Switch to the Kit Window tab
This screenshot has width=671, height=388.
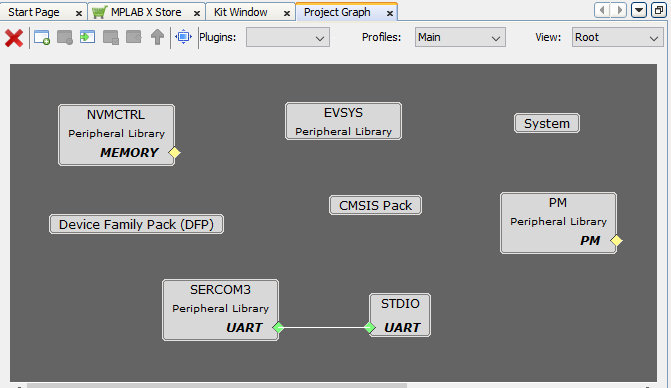(x=240, y=12)
